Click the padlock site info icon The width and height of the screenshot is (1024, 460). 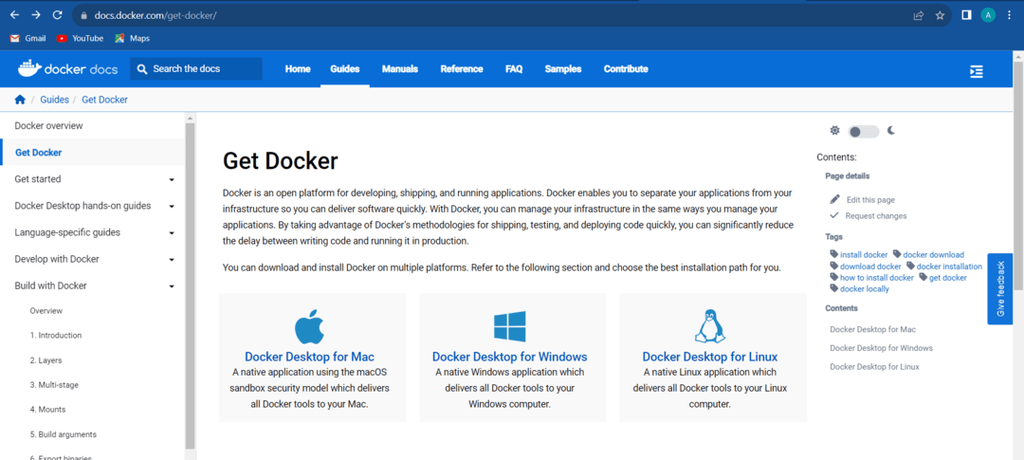click(x=83, y=16)
